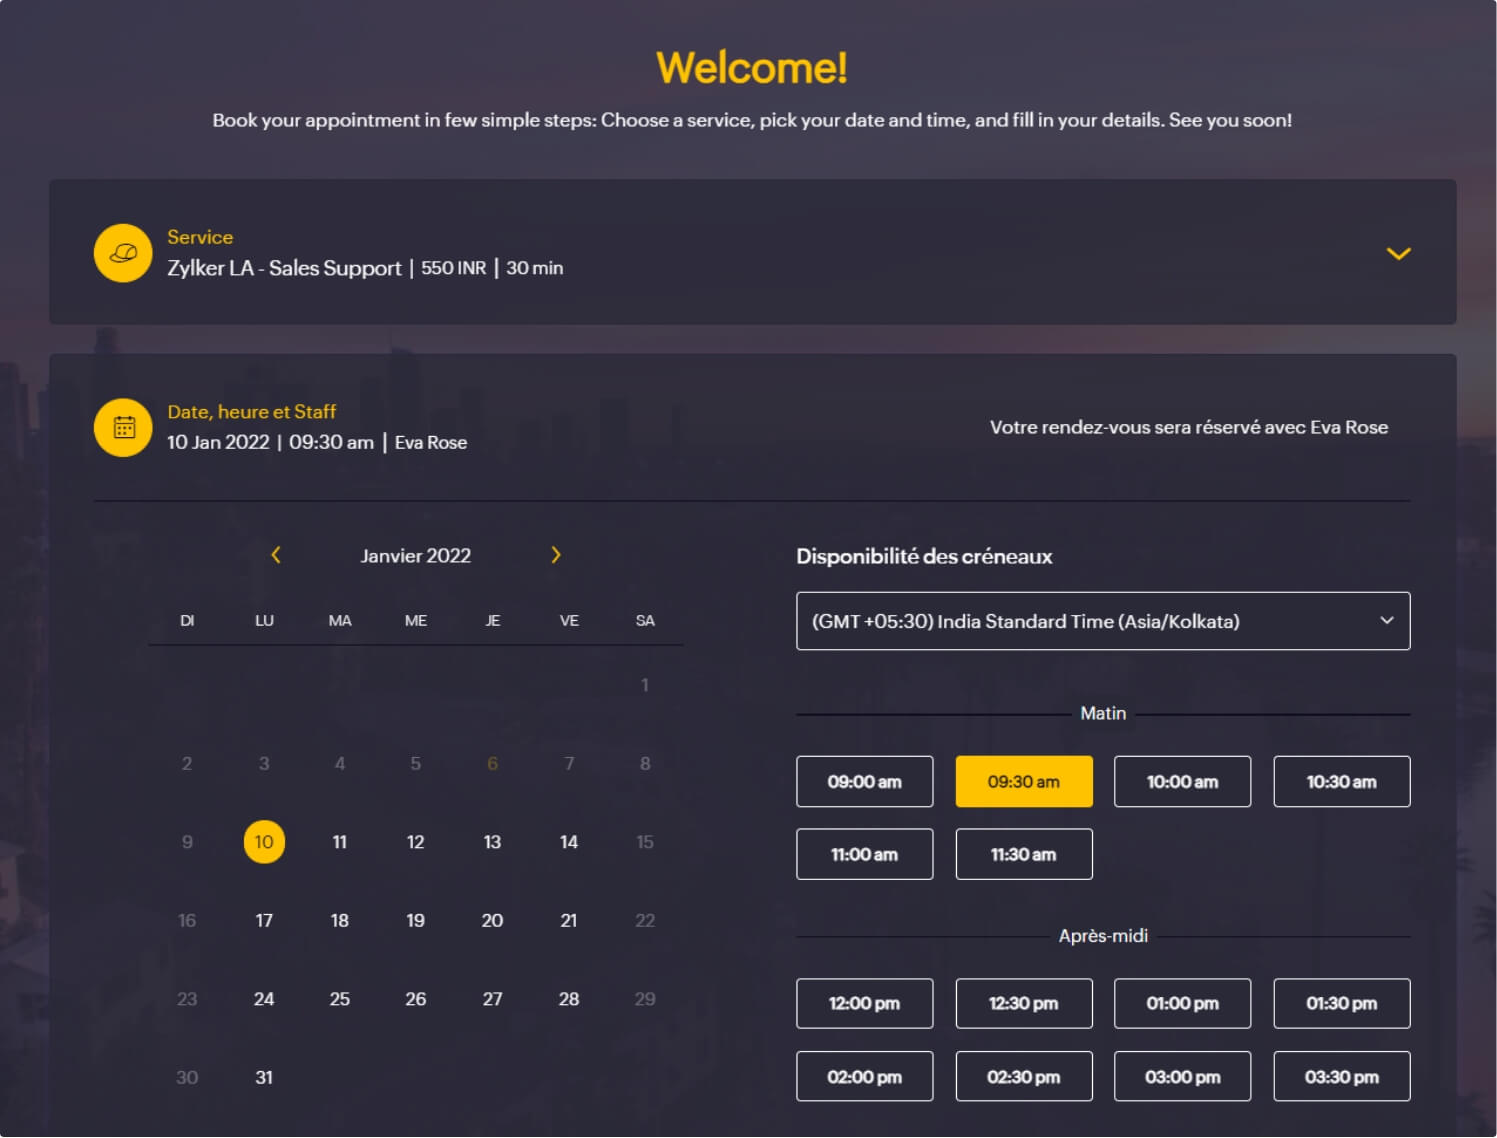Click the Votre rendez-vous sera réservé notice
This screenshot has width=1497, height=1138.
(1189, 428)
